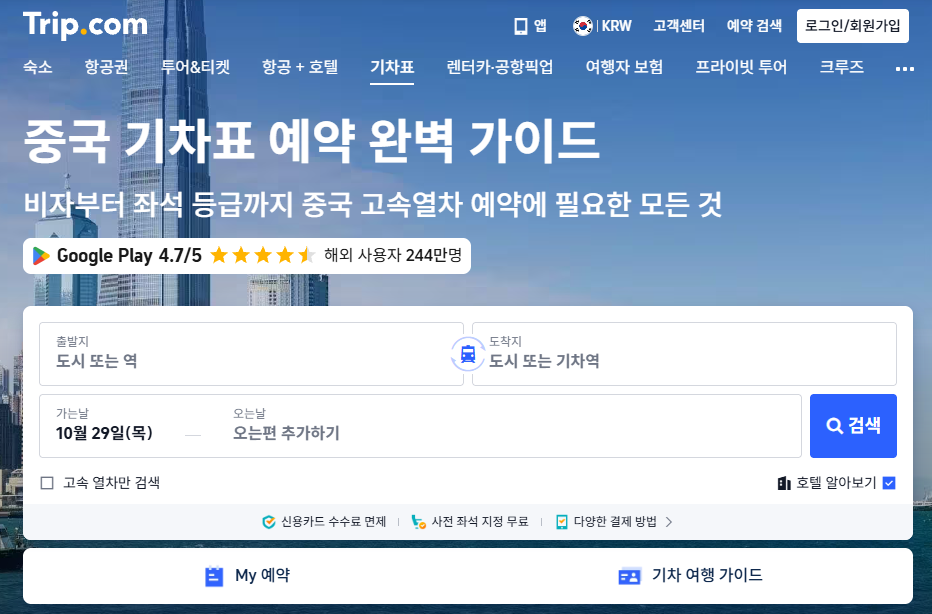
Task: Open the 항공 + 호텔 tab
Action: click(300, 67)
